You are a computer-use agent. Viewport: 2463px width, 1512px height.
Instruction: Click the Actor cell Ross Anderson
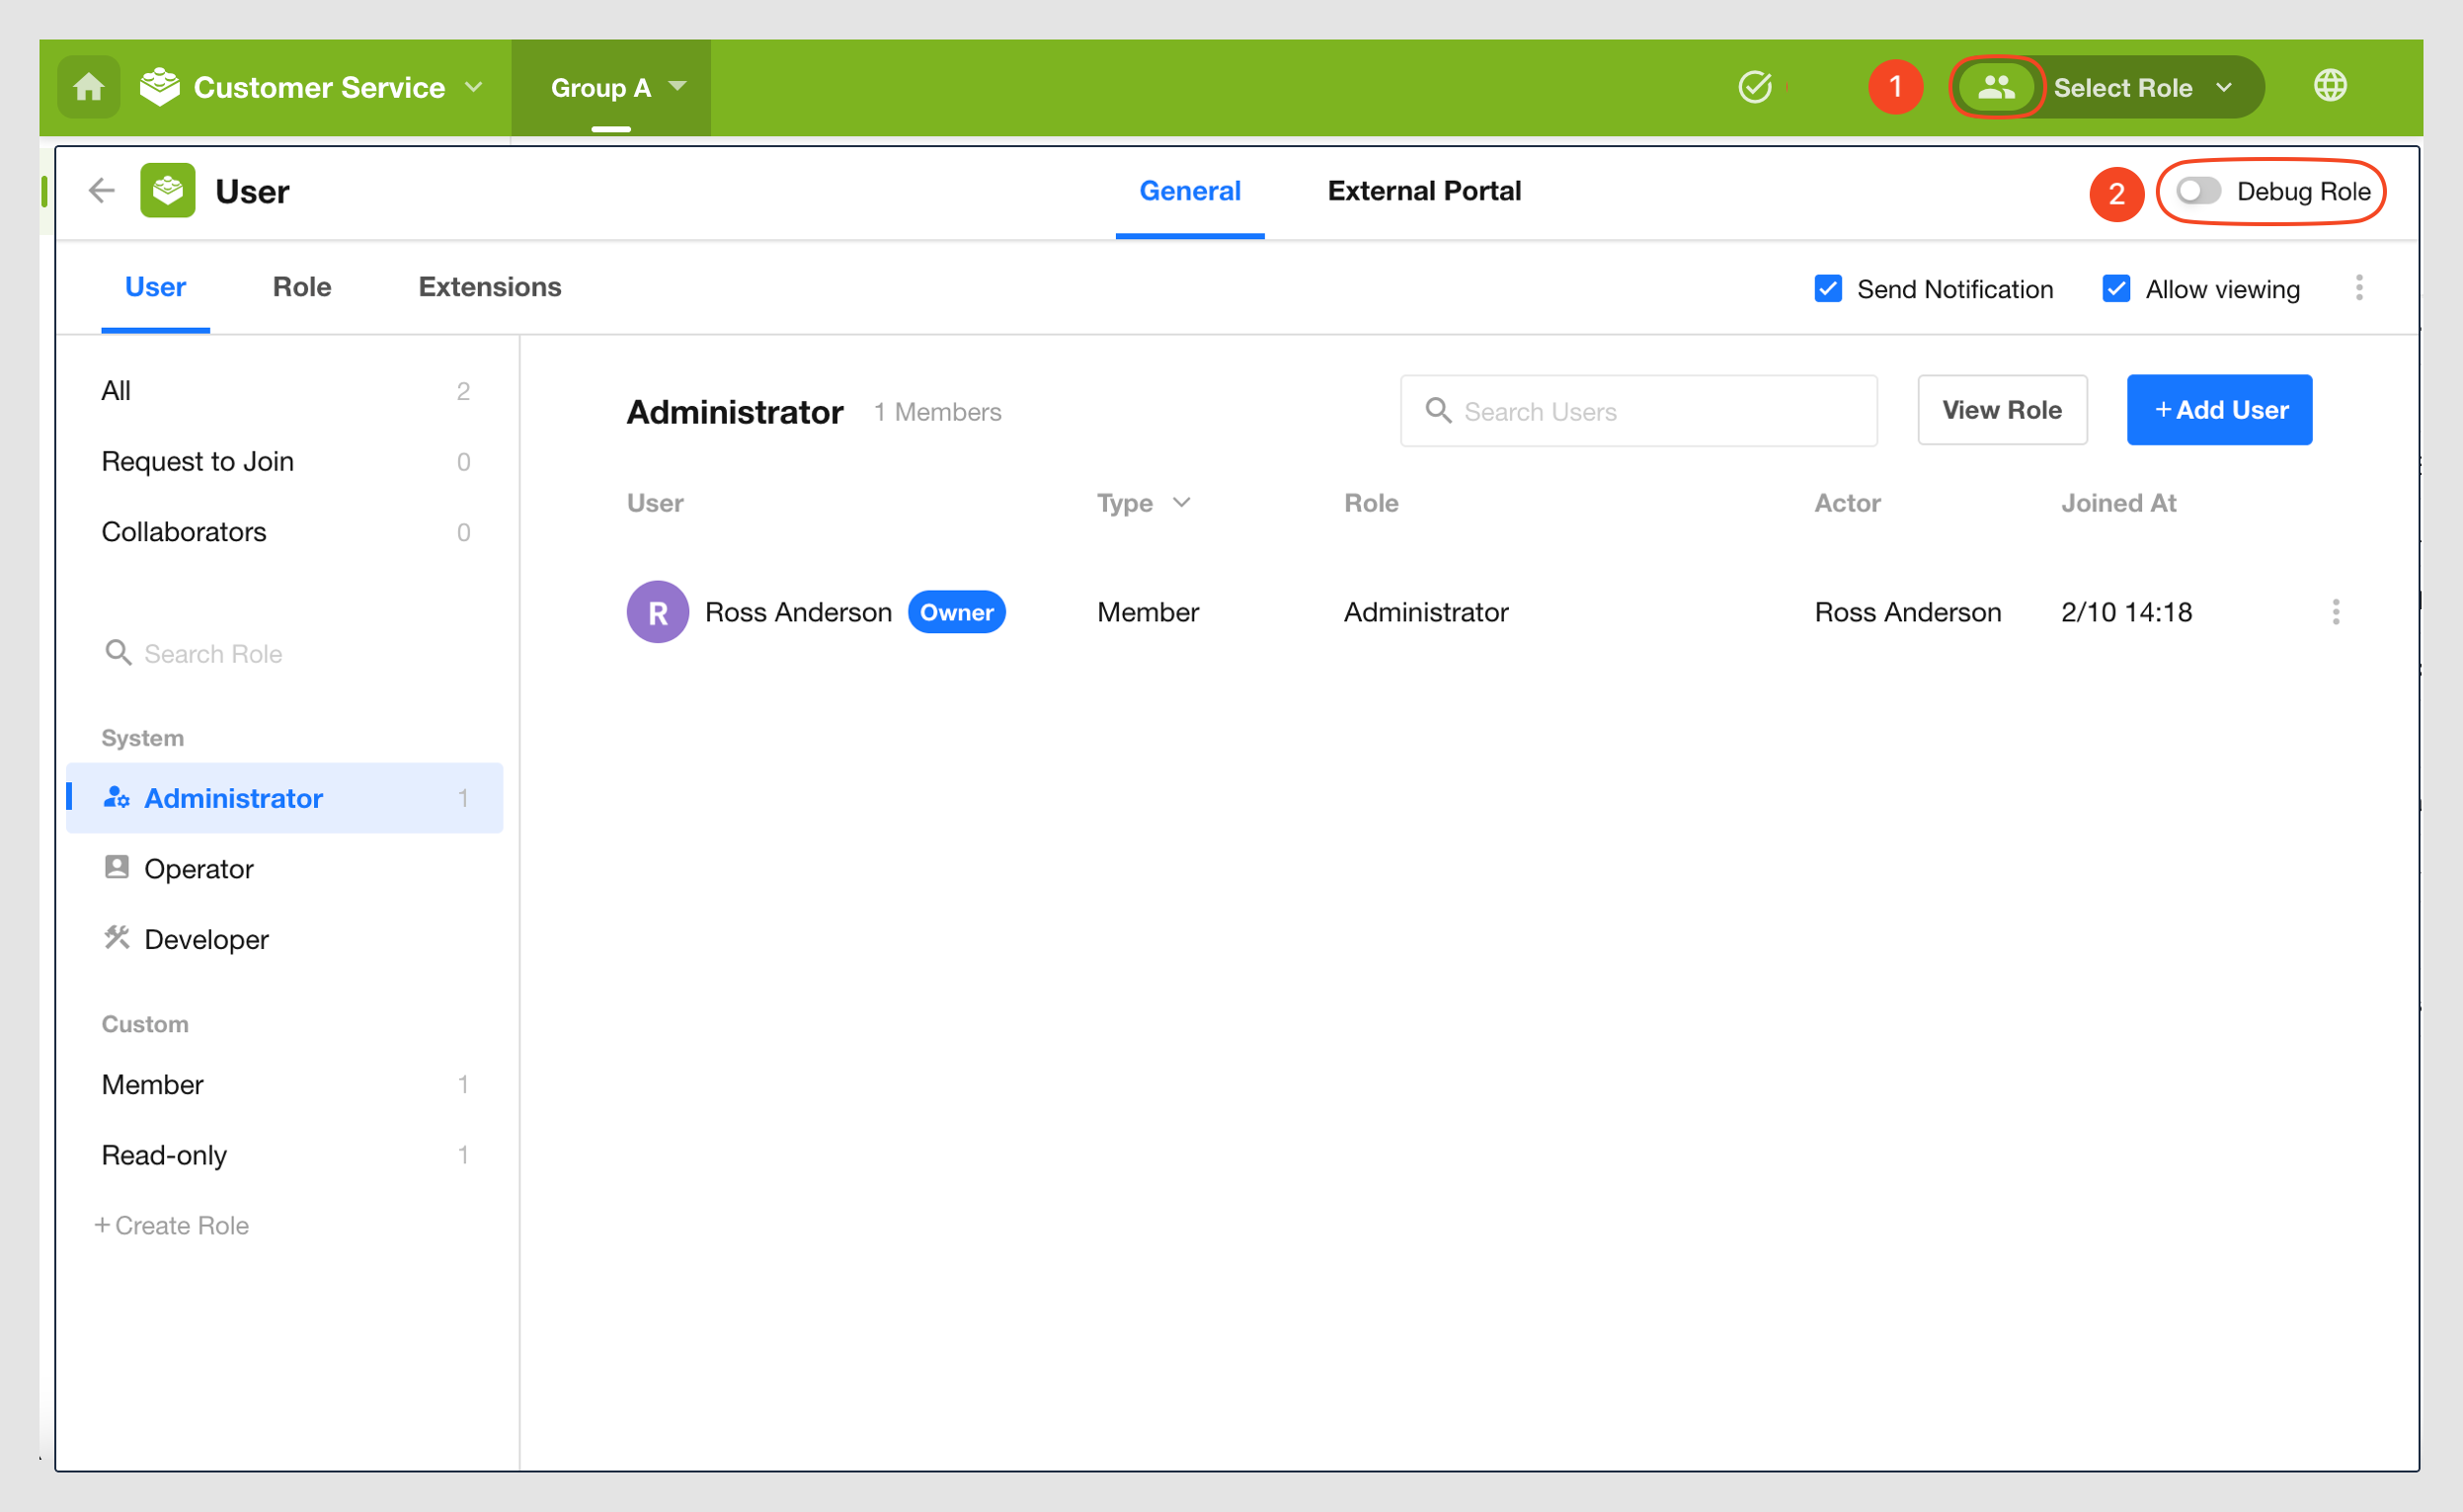tap(1908, 612)
